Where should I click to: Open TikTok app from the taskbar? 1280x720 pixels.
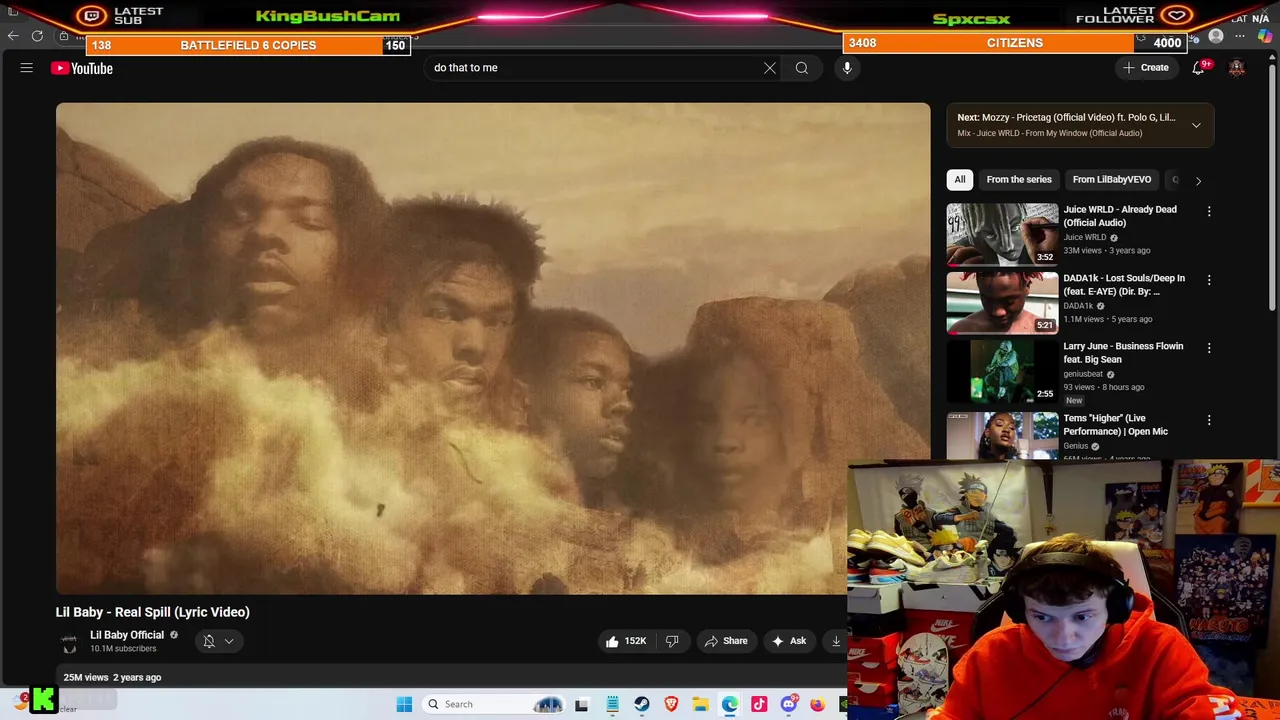(x=759, y=704)
